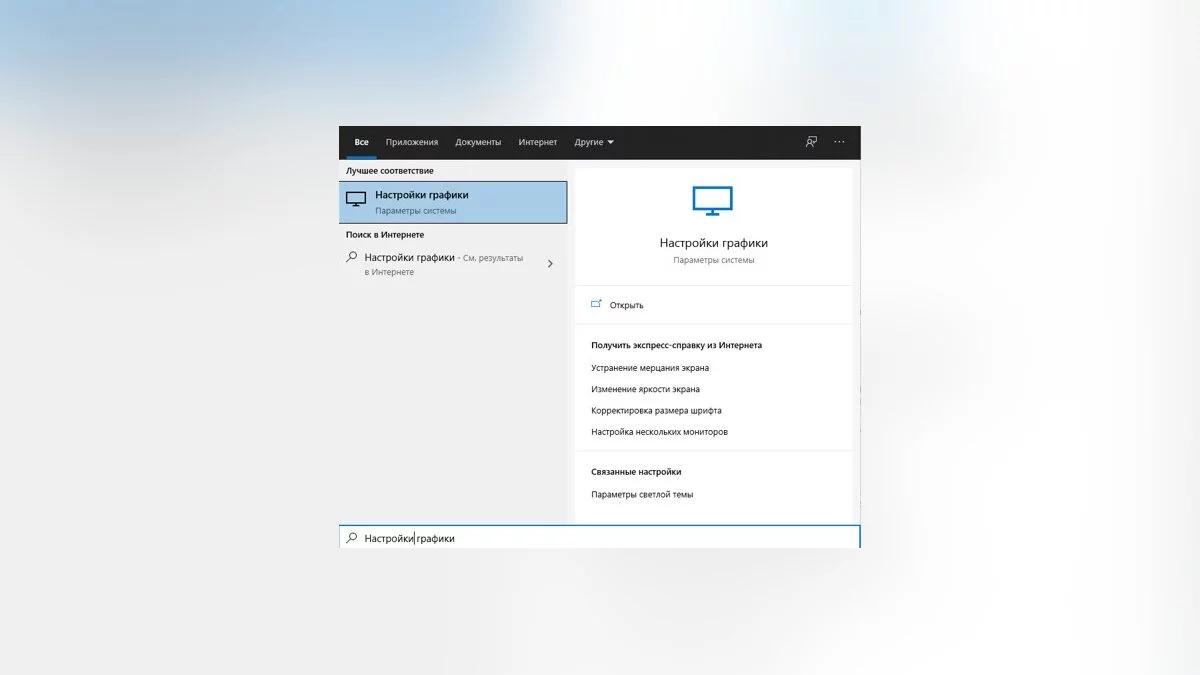Click the monitor icon beside Настройки графики result
This screenshot has width=1200, height=675.
tap(356, 199)
